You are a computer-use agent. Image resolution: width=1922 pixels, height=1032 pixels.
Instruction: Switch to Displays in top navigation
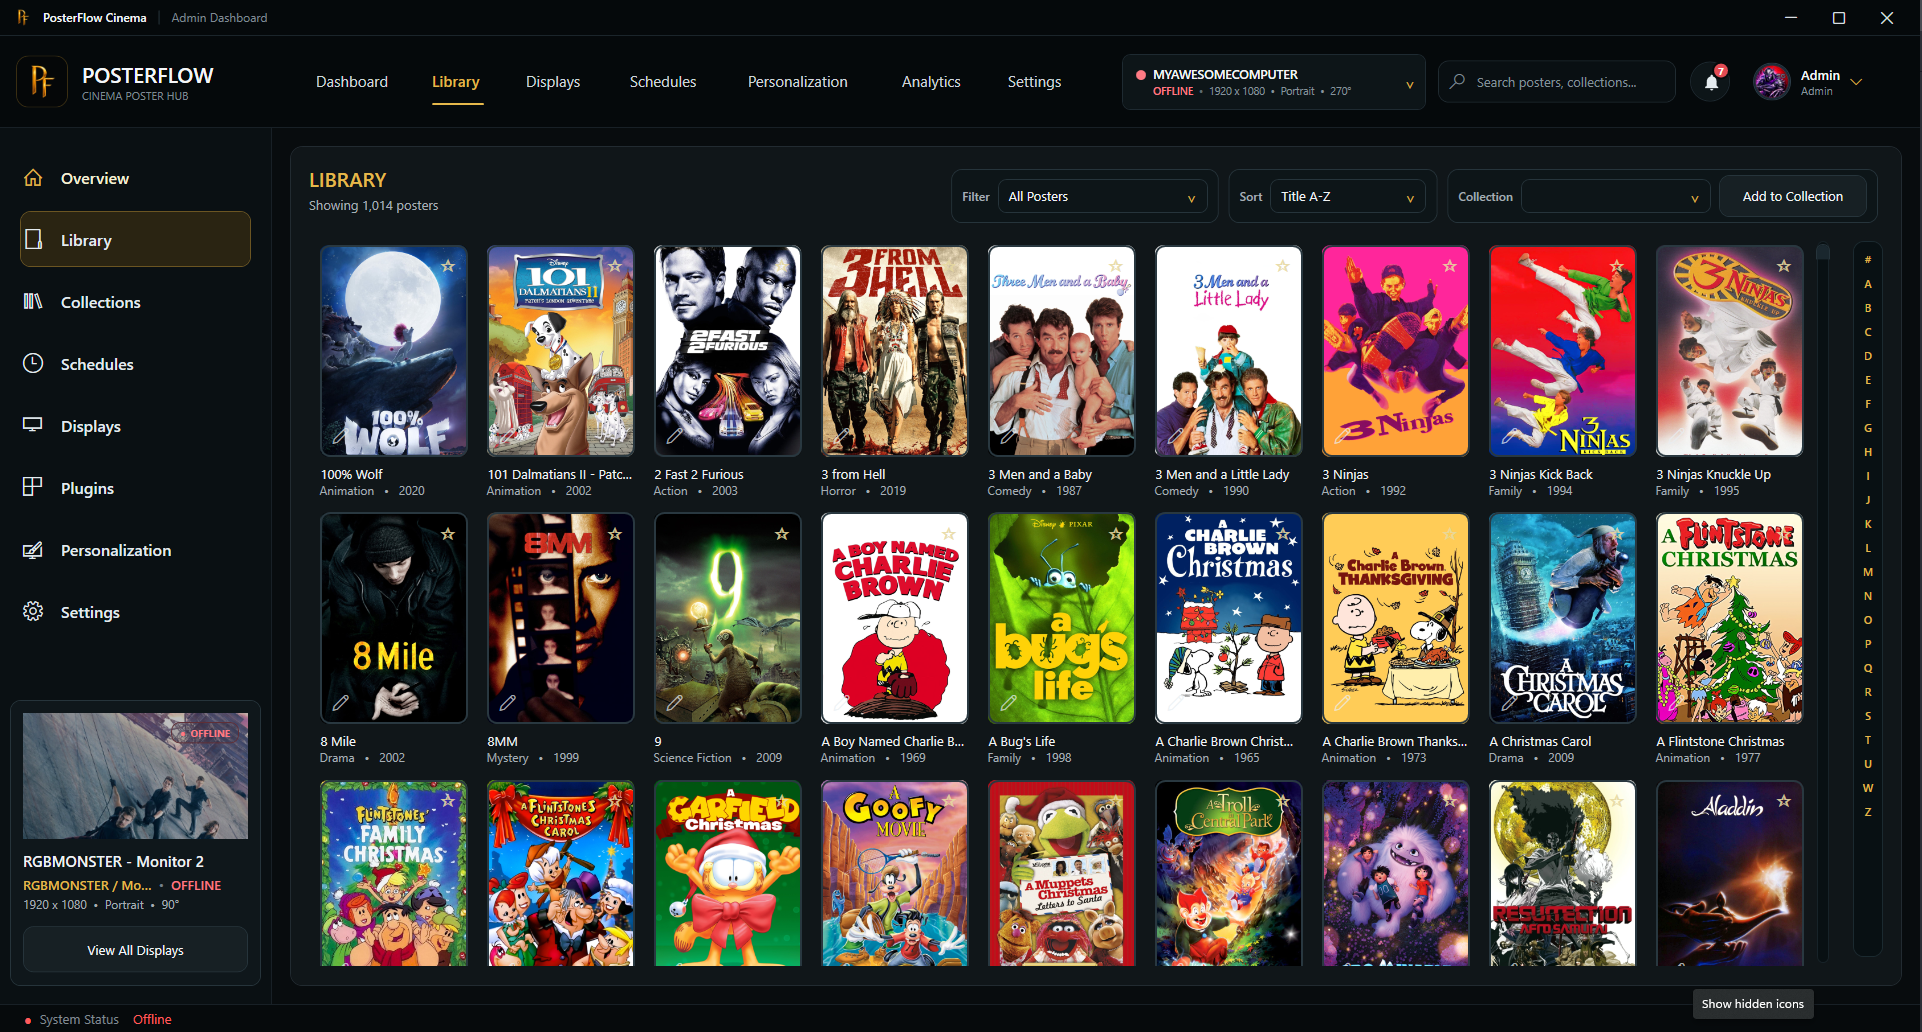(x=553, y=82)
